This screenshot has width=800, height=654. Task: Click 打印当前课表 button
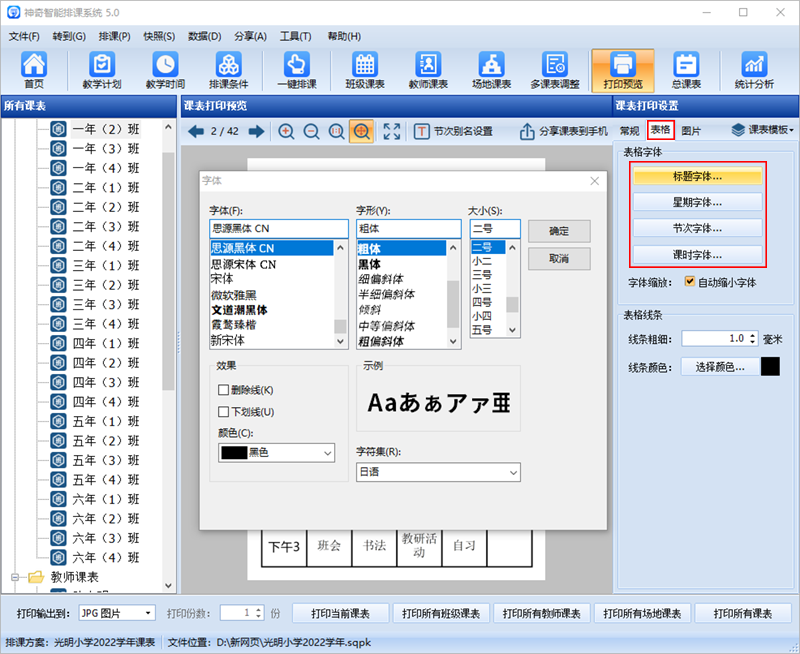(340, 613)
